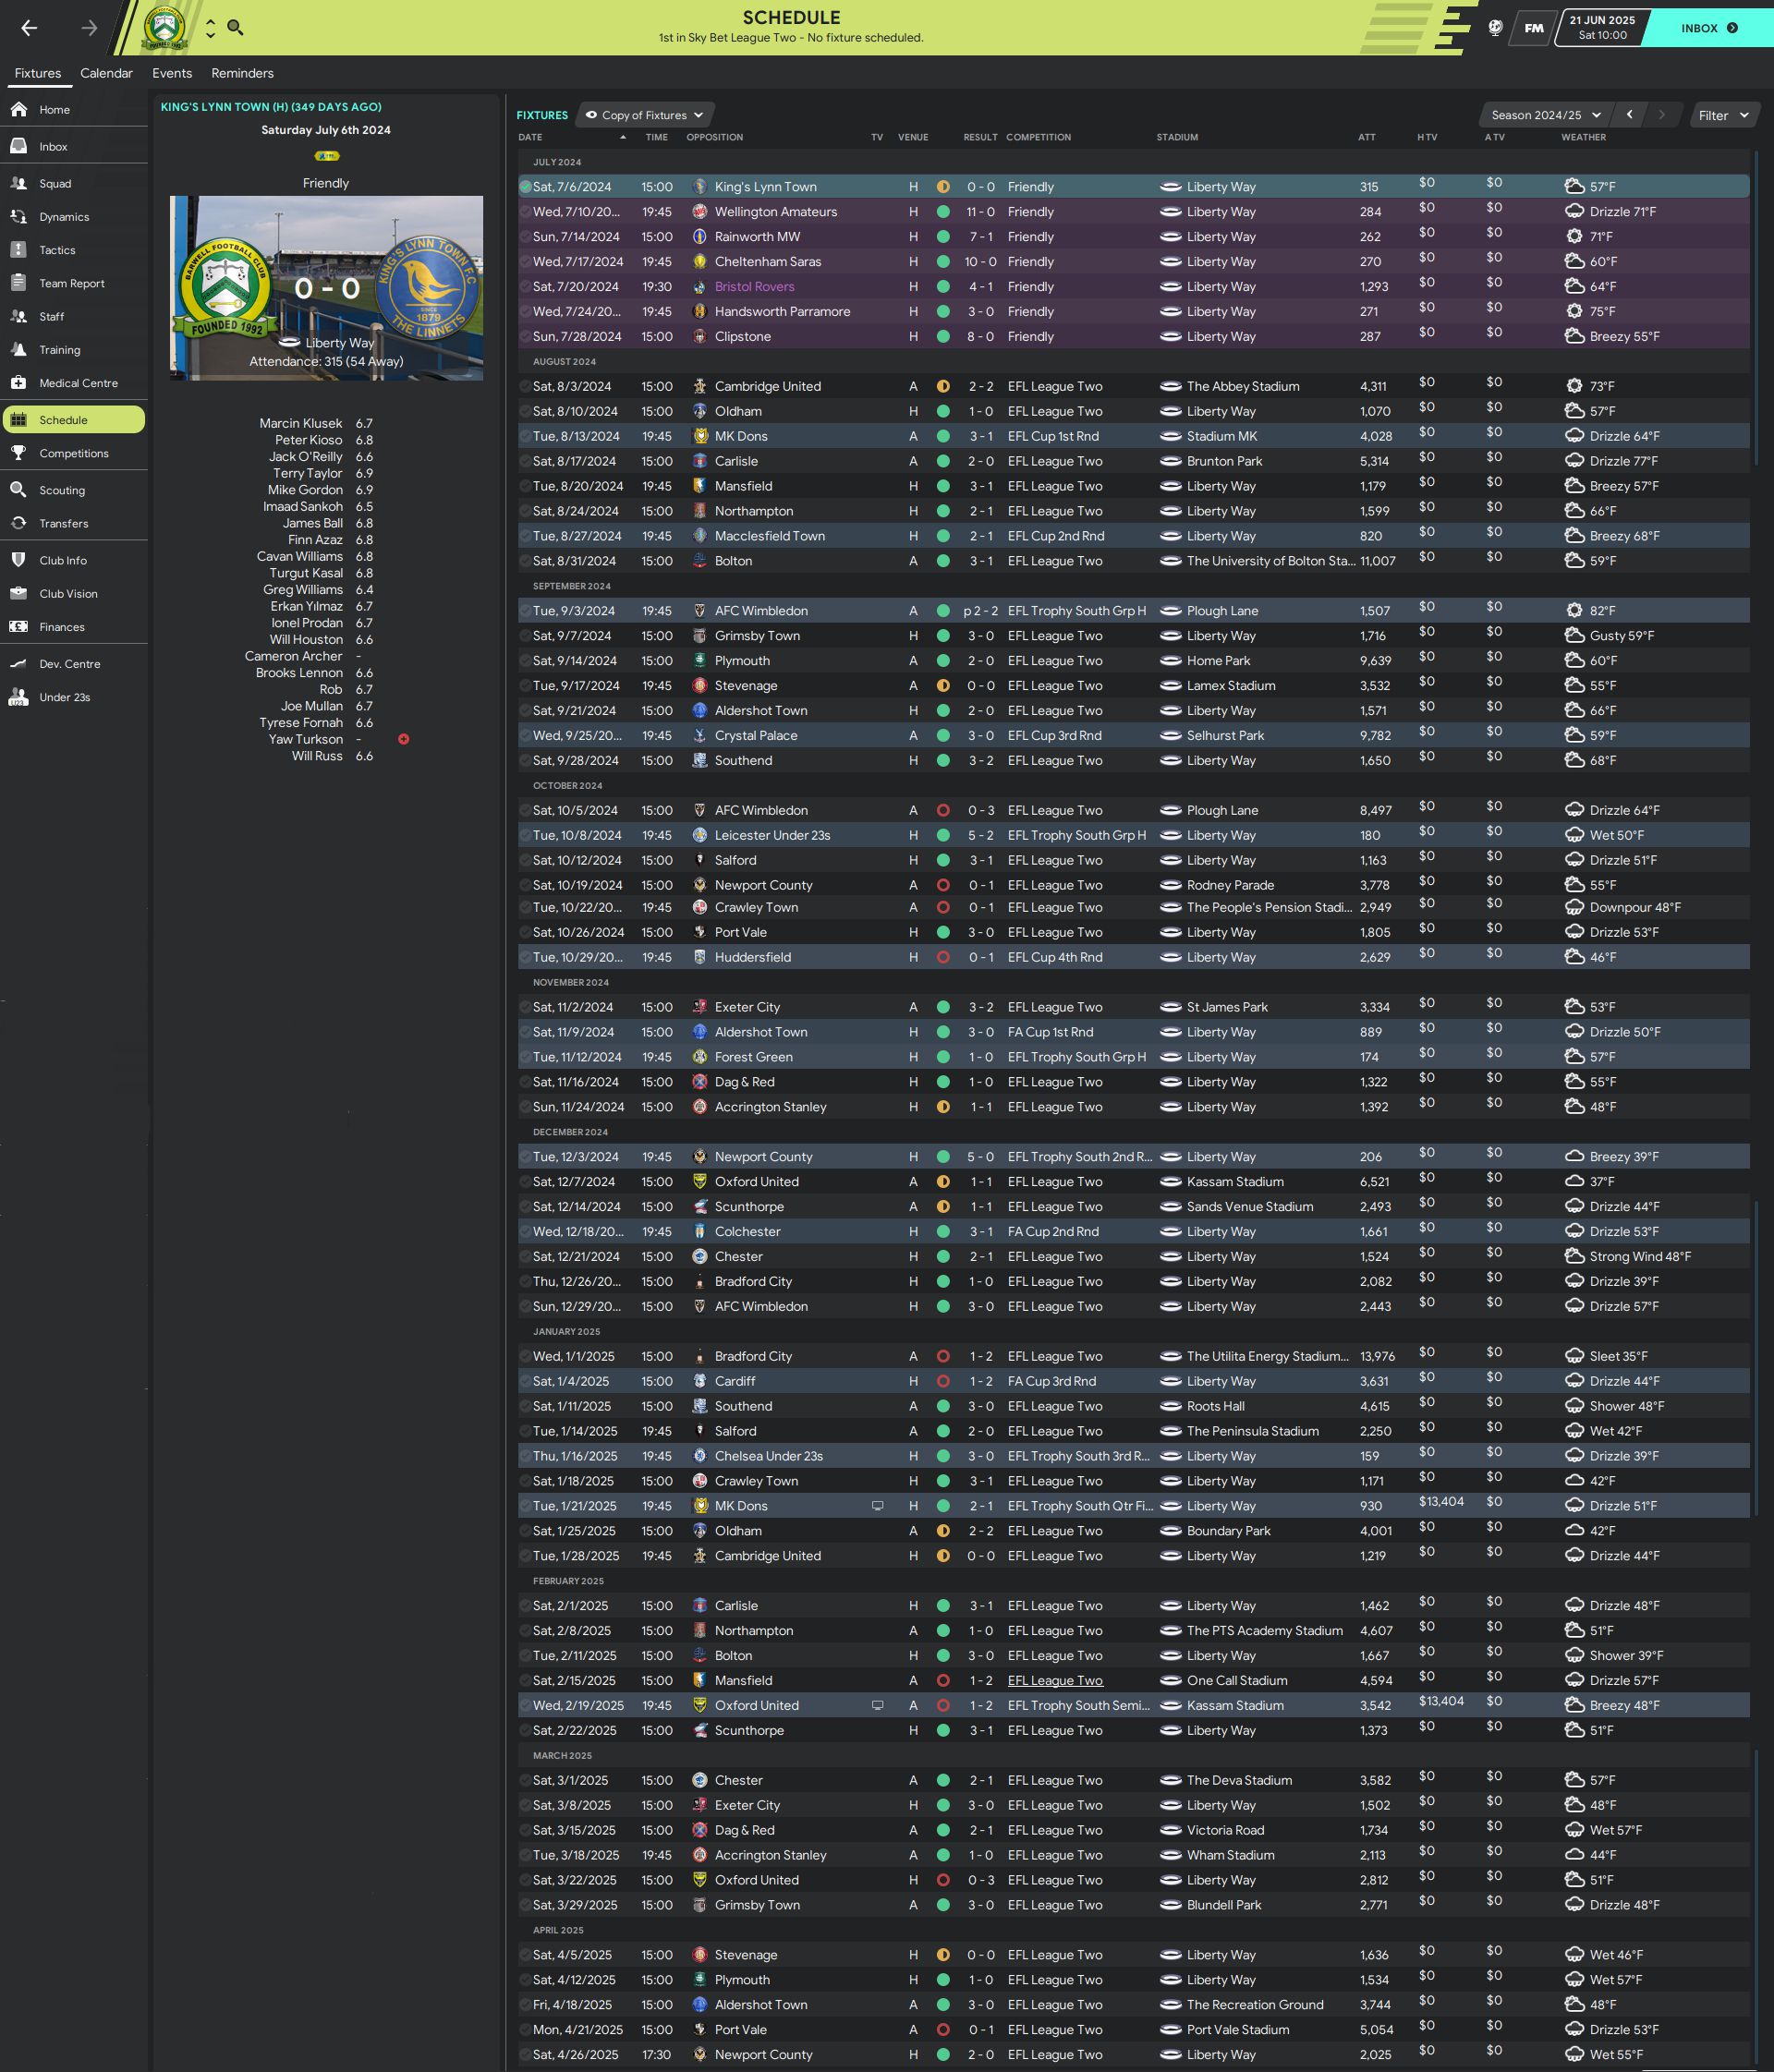
Task: Click the club switcher up/down chevrons
Action: (210, 28)
